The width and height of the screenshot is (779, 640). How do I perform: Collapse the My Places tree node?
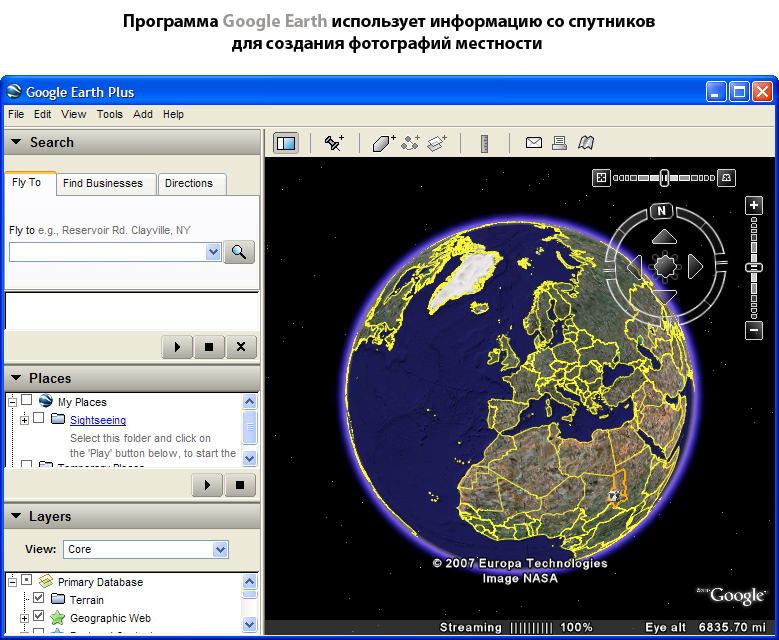click(12, 402)
